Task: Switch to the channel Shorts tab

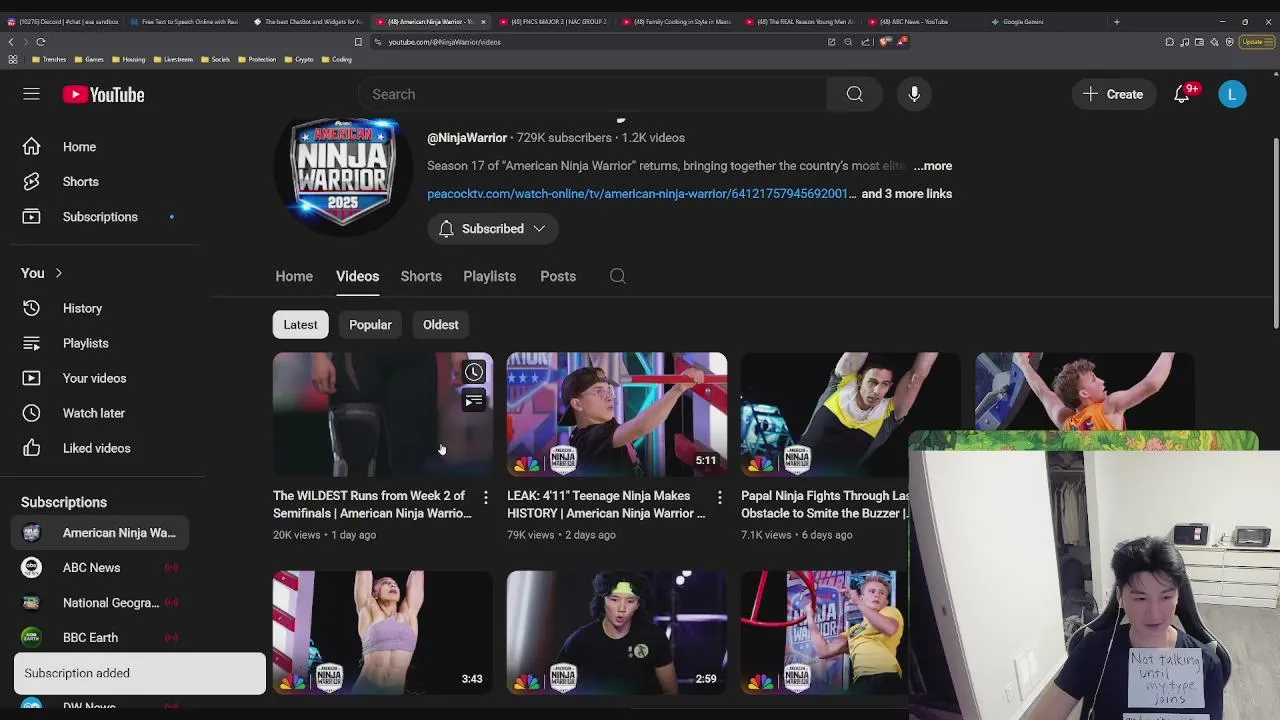Action: pyautogui.click(x=421, y=276)
